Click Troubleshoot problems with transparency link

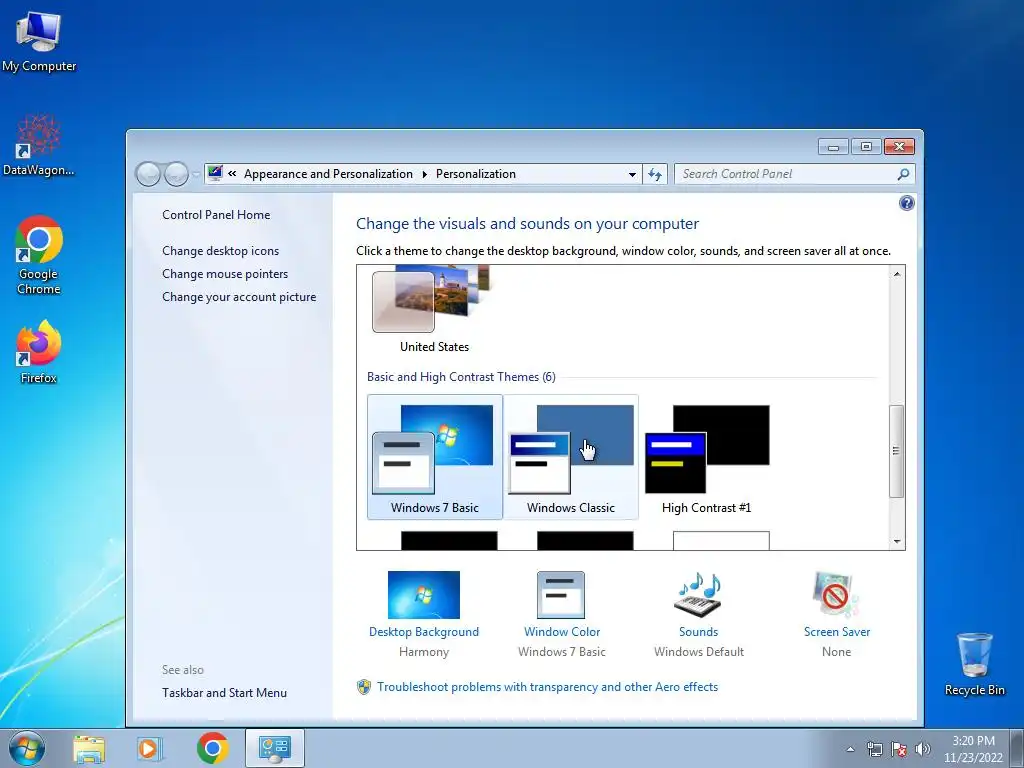point(547,687)
